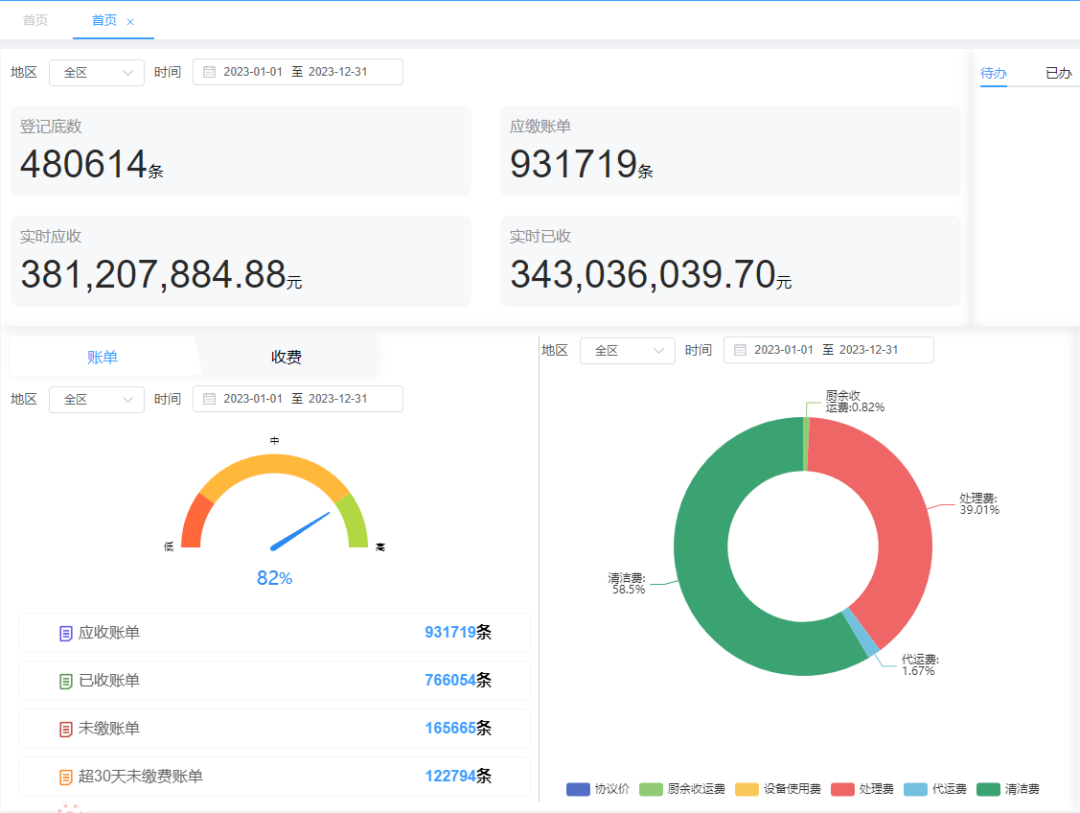The width and height of the screenshot is (1080, 813).
Task: Click the 931719 应收账单 count link
Action: (450, 633)
